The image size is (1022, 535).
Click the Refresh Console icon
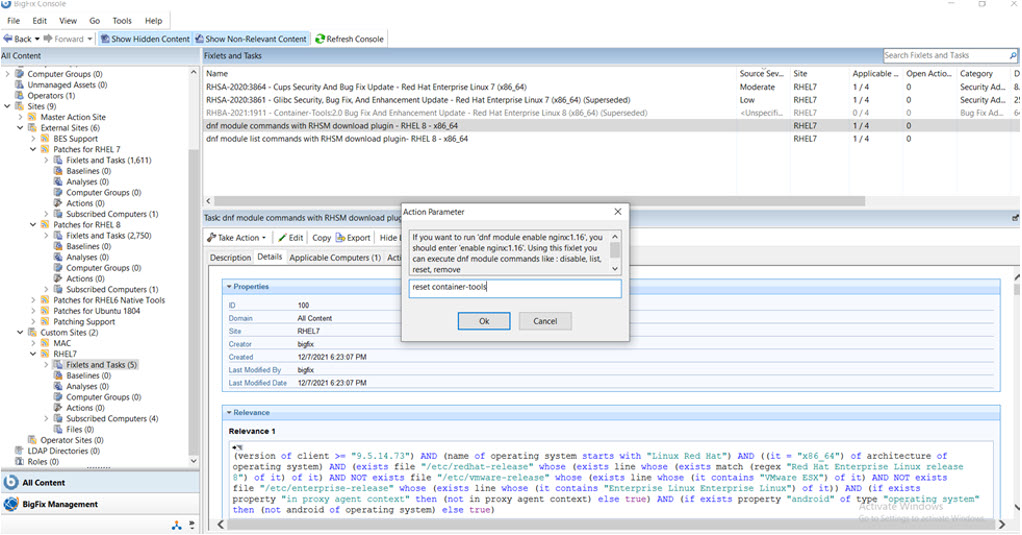coord(320,39)
